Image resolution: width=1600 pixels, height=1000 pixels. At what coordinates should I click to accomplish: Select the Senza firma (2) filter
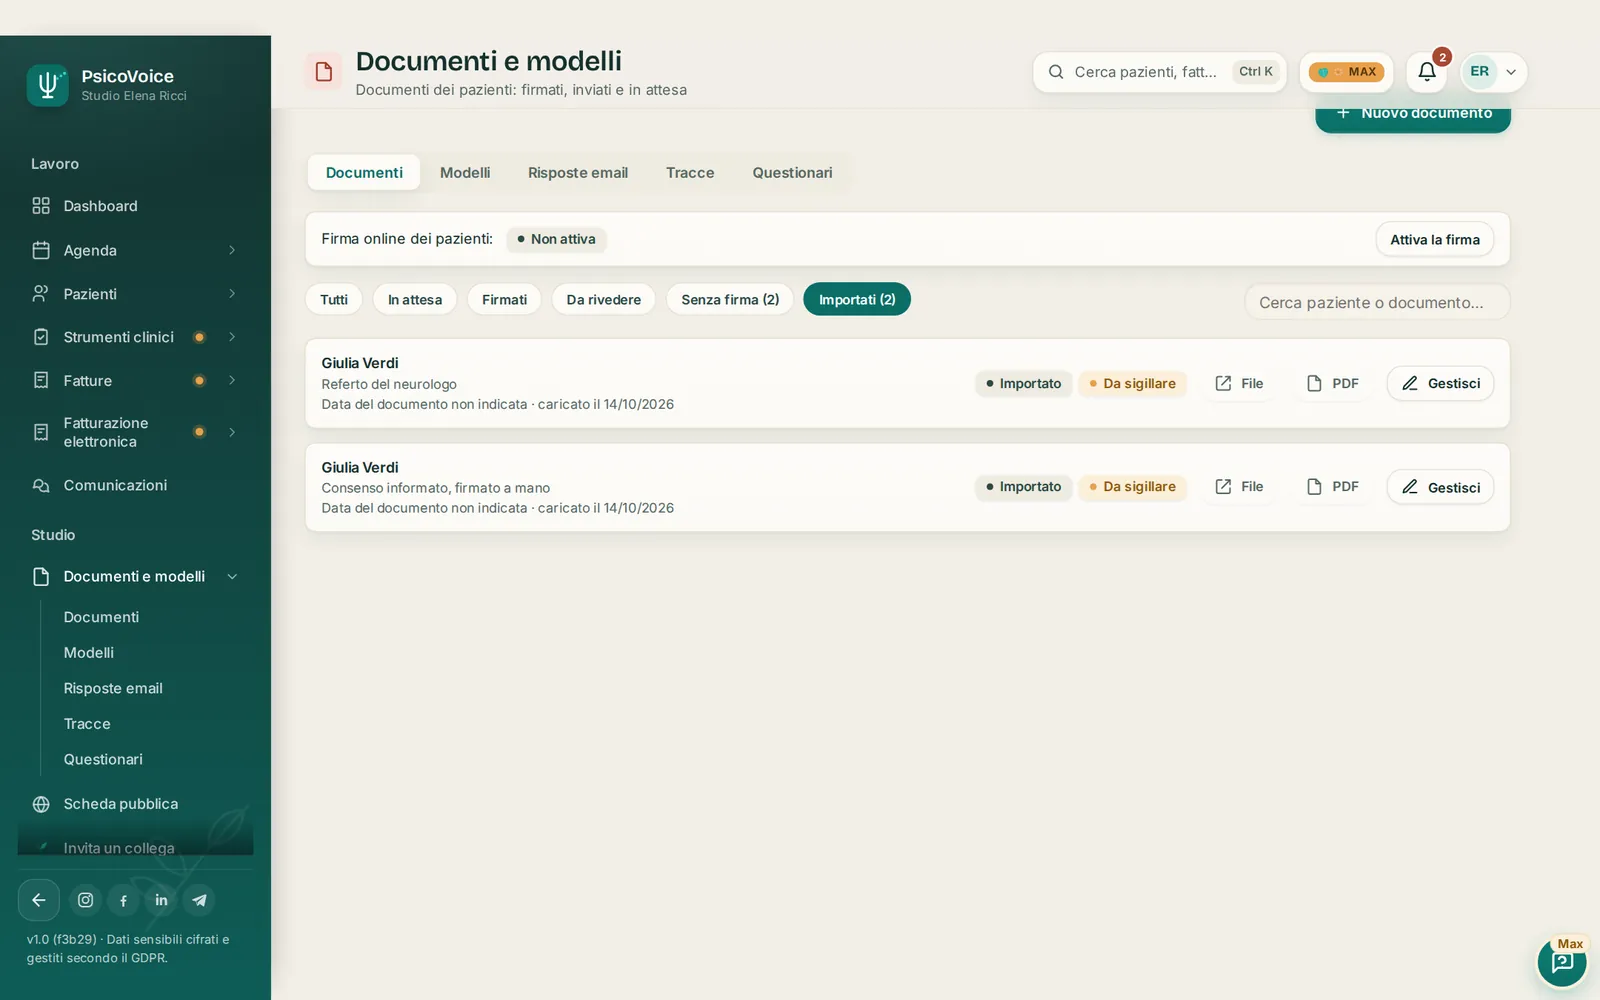tap(730, 300)
